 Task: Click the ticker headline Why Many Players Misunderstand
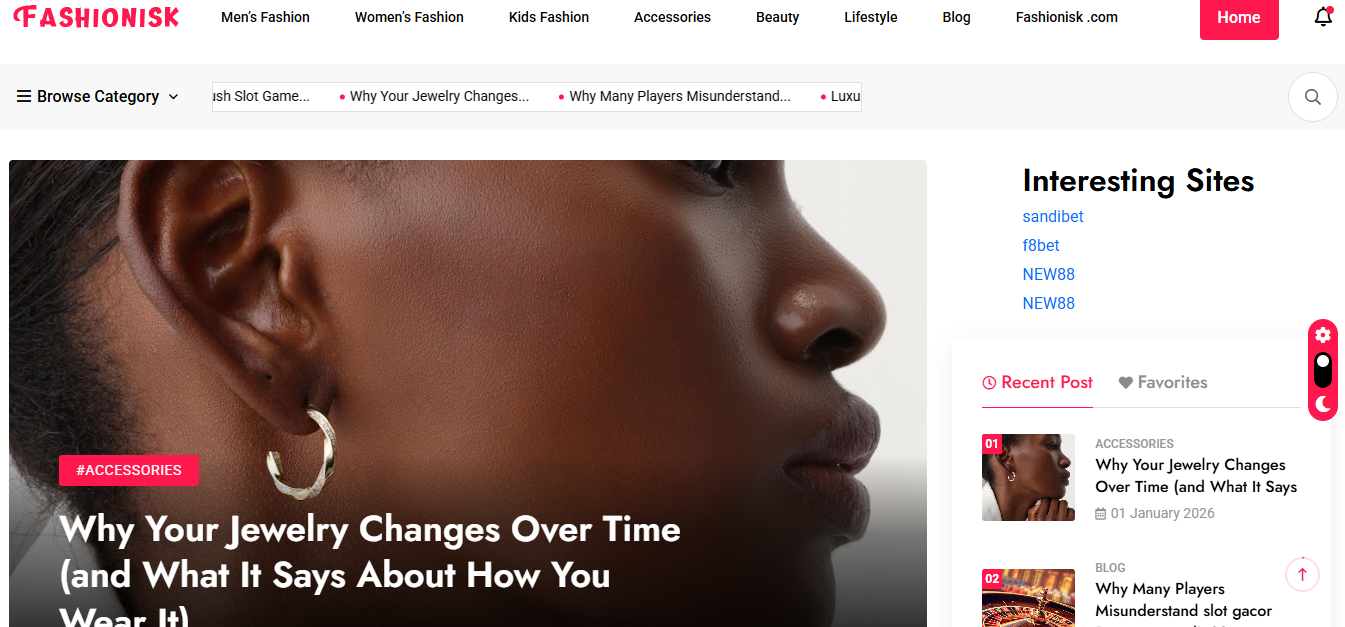pyautogui.click(x=679, y=96)
